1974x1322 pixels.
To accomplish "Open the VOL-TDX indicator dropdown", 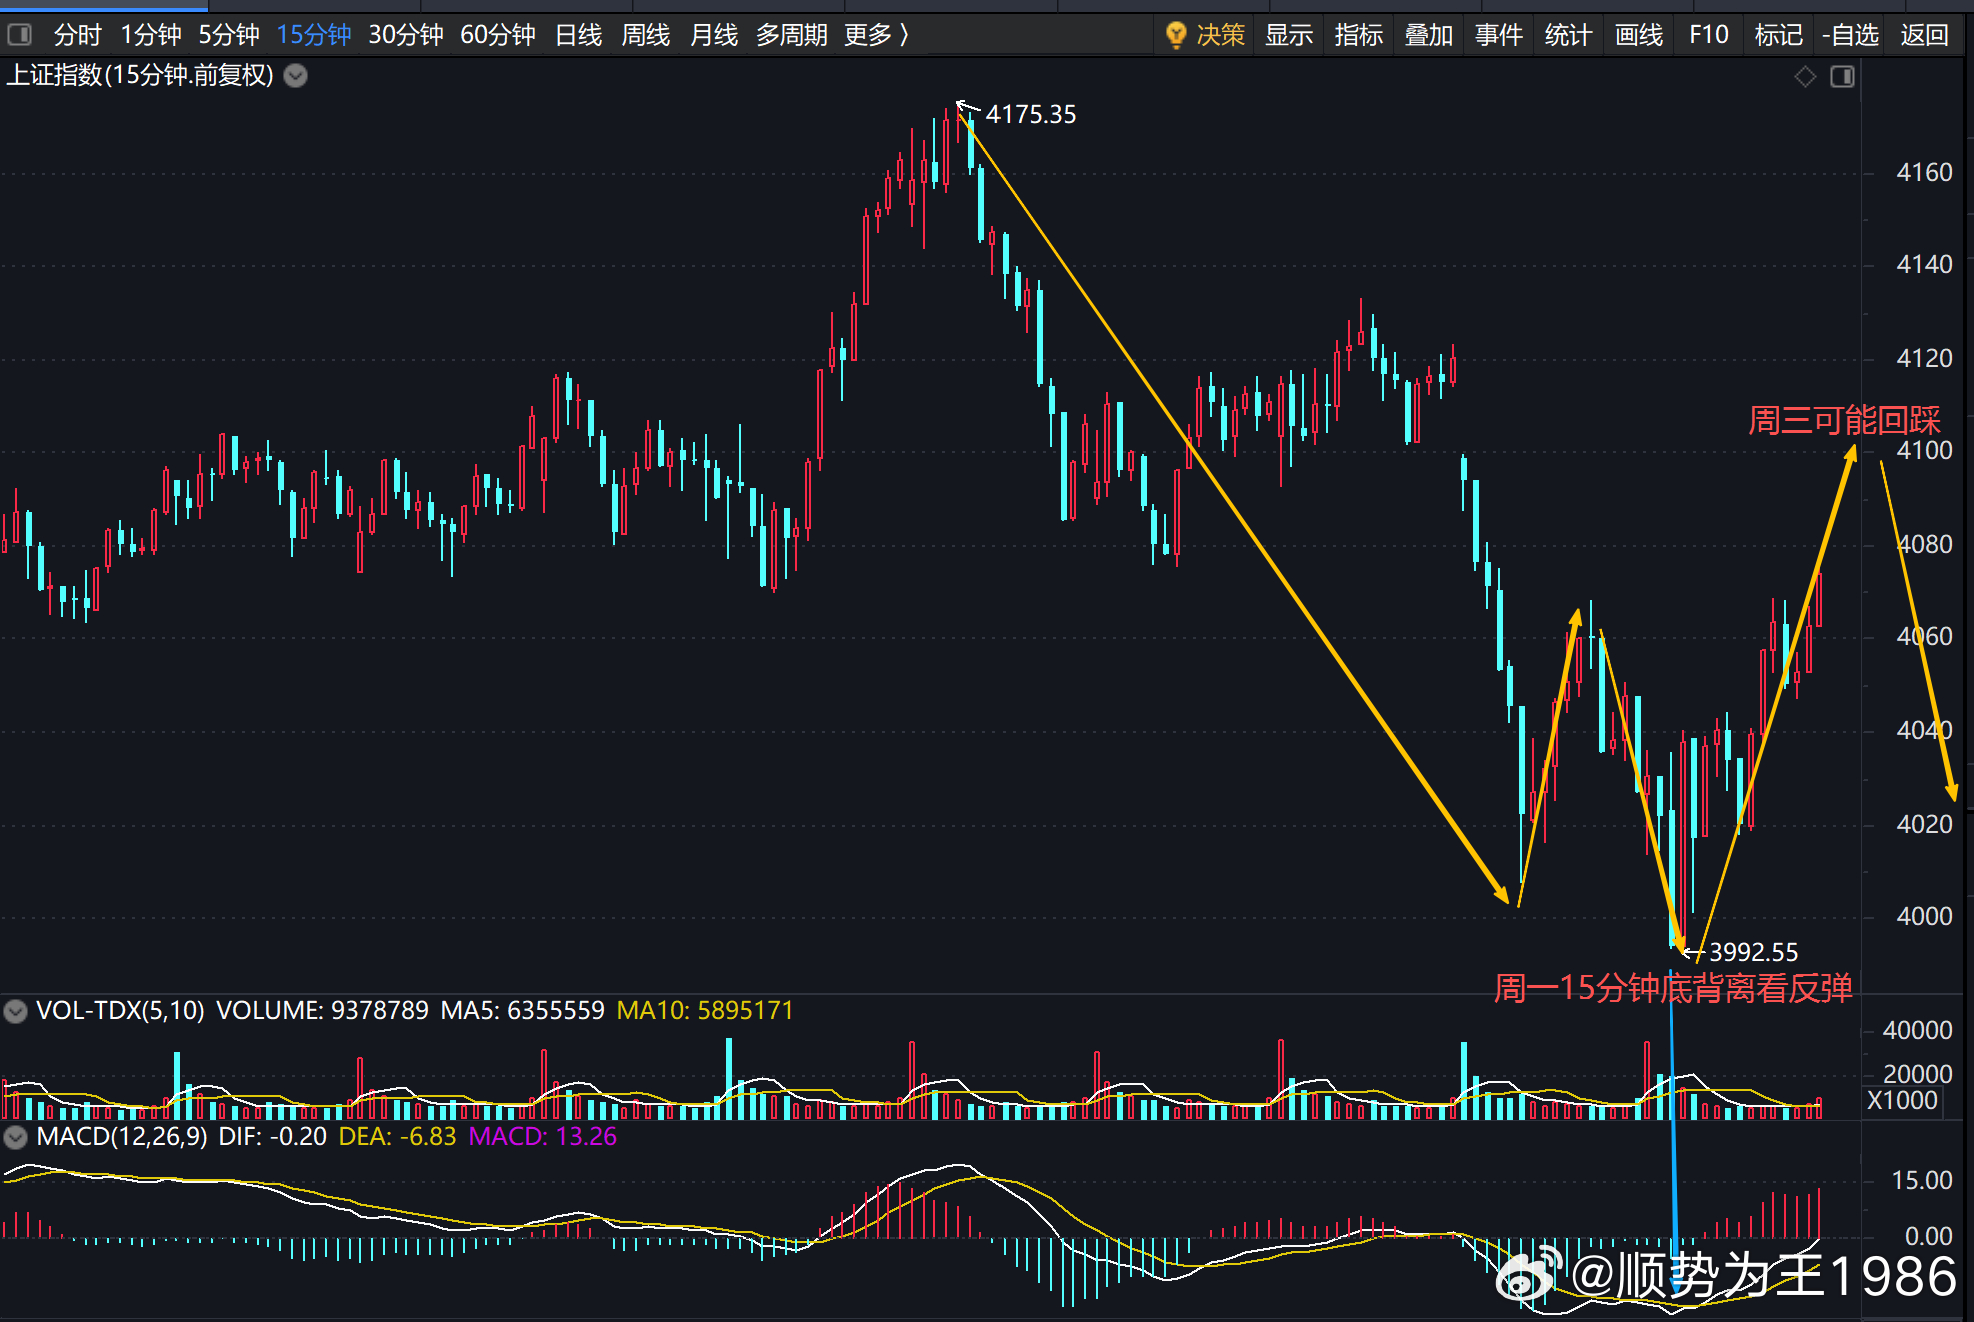I will coord(15,1011).
